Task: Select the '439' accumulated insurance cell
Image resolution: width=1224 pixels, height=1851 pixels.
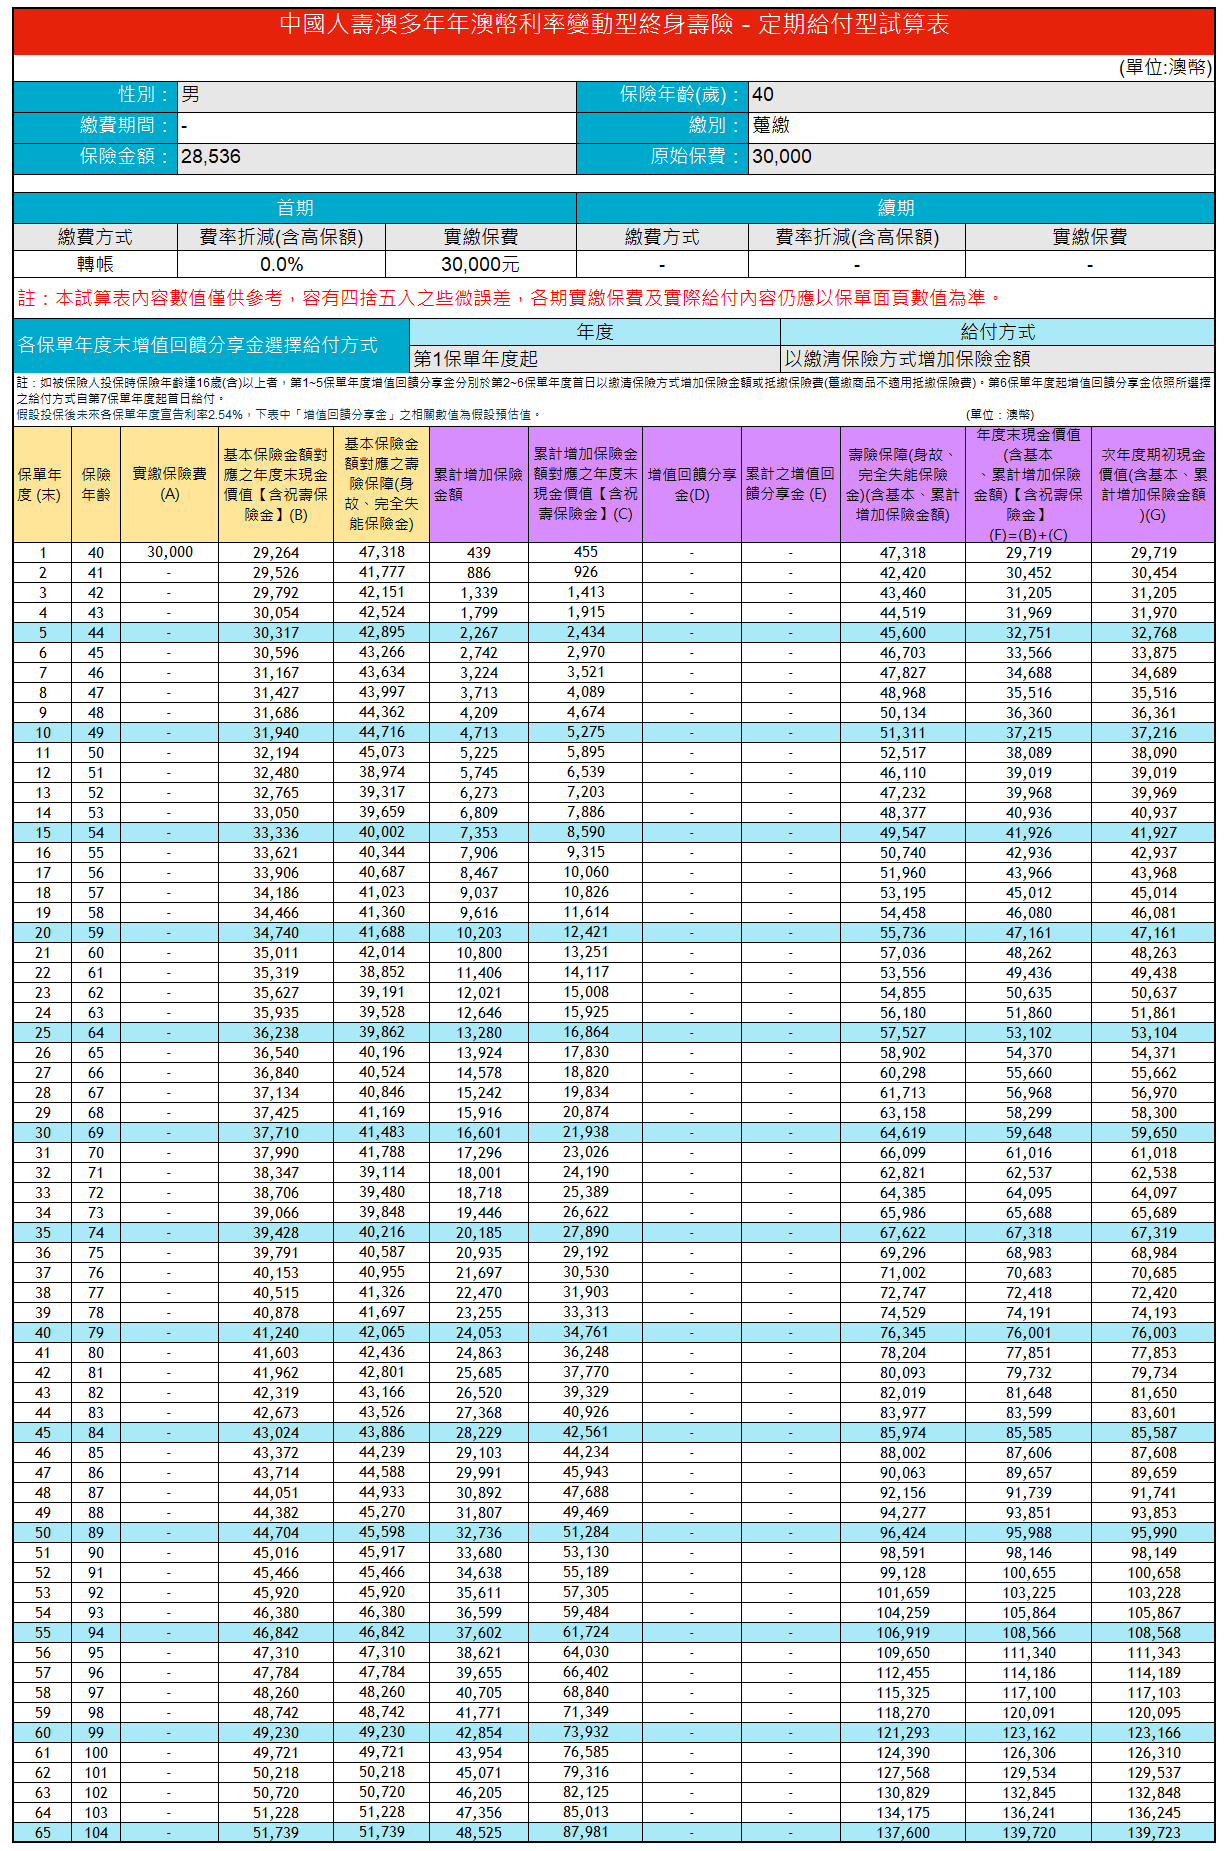Action: pos(479,553)
